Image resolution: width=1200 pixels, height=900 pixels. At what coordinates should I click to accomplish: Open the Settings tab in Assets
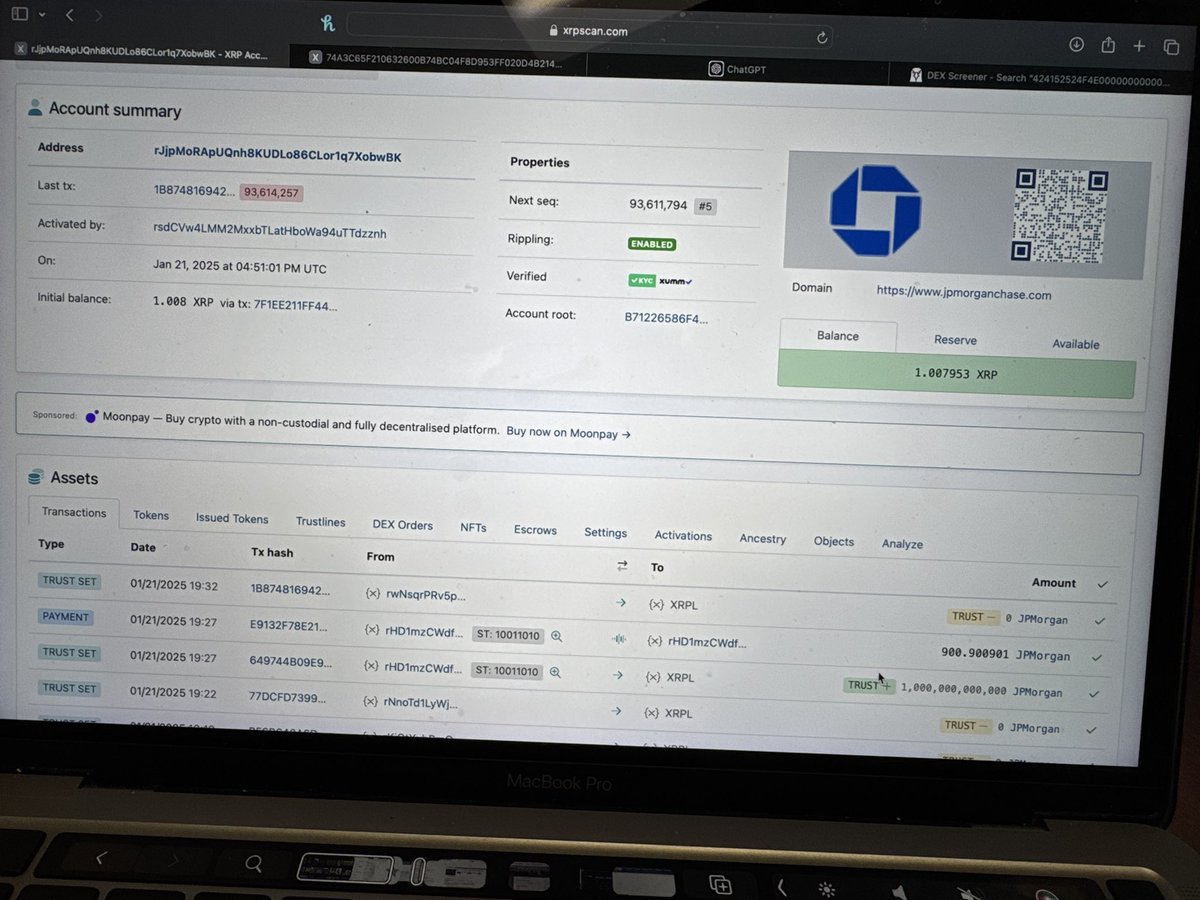[x=606, y=533]
